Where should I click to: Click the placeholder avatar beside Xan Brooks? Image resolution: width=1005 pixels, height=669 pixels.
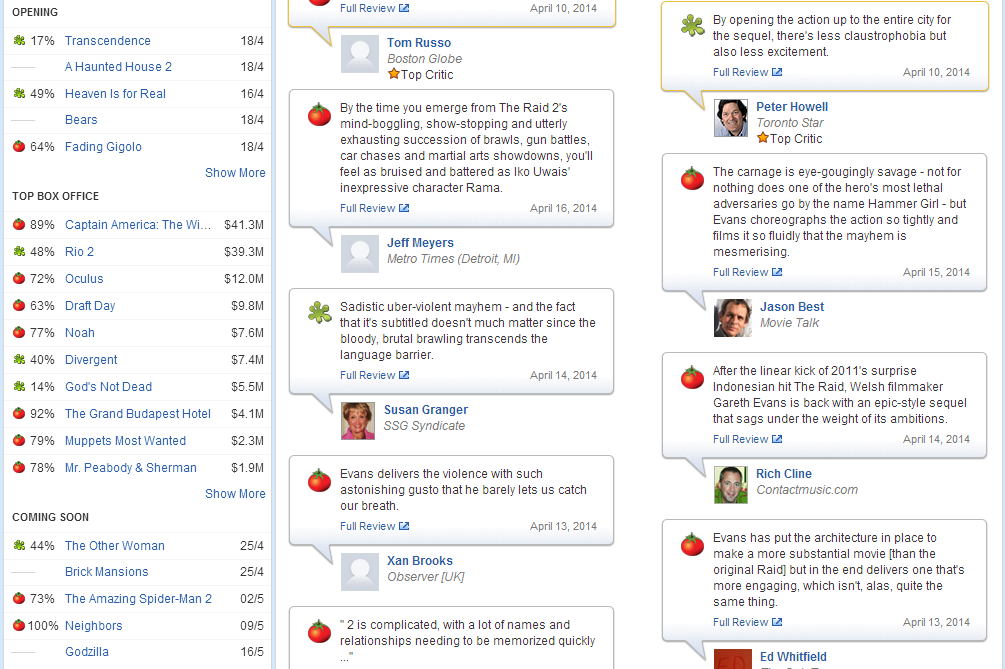click(x=360, y=572)
